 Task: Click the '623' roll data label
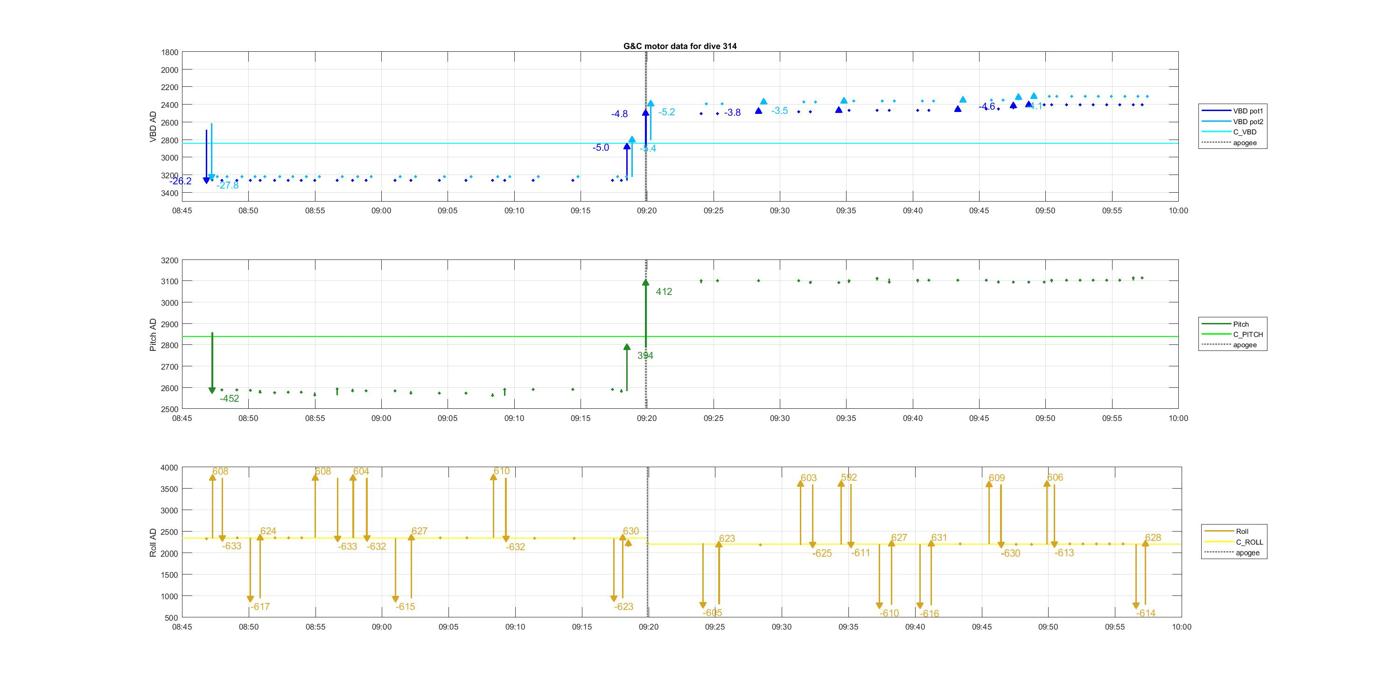[727, 539]
